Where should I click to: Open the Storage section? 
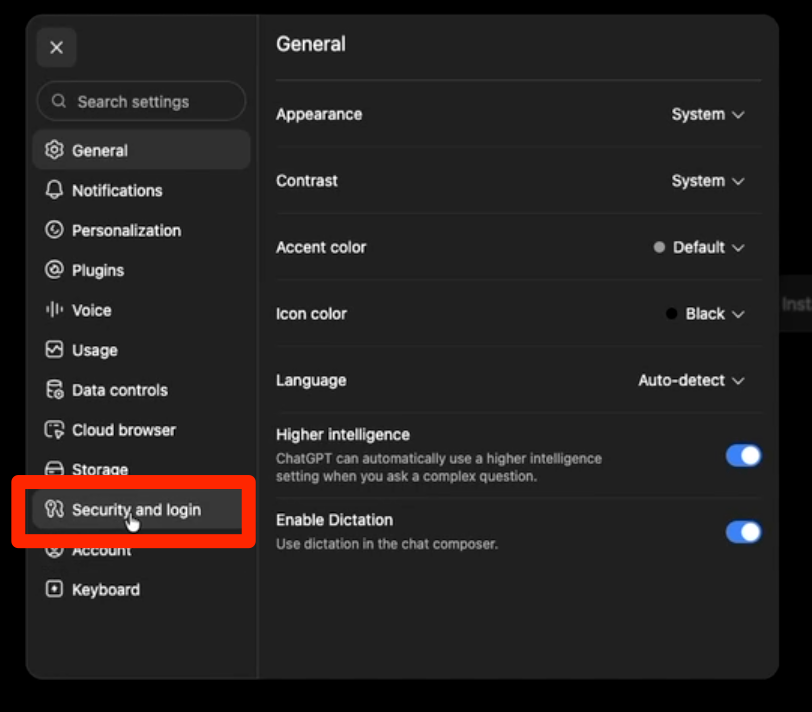(x=141, y=468)
